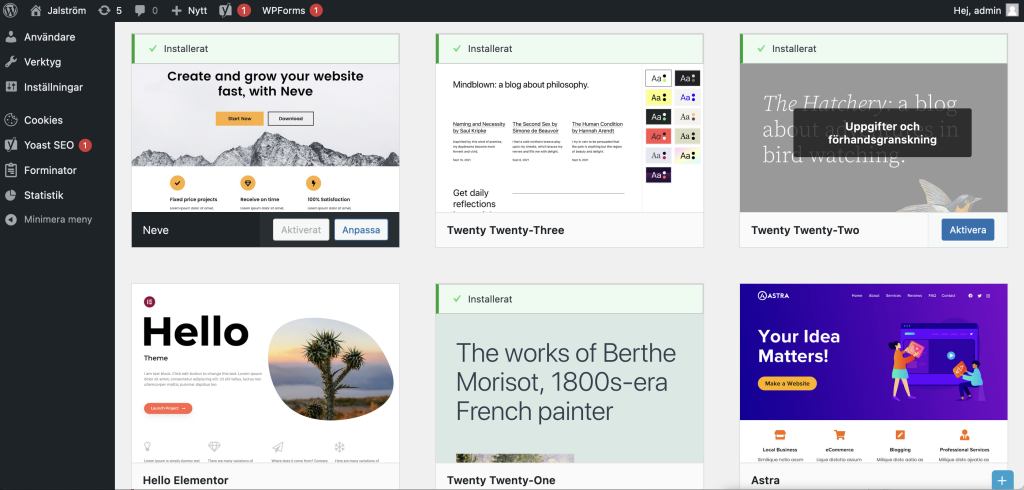Open the WordPress logo menu
This screenshot has width=1024, height=490.
[x=10, y=10]
